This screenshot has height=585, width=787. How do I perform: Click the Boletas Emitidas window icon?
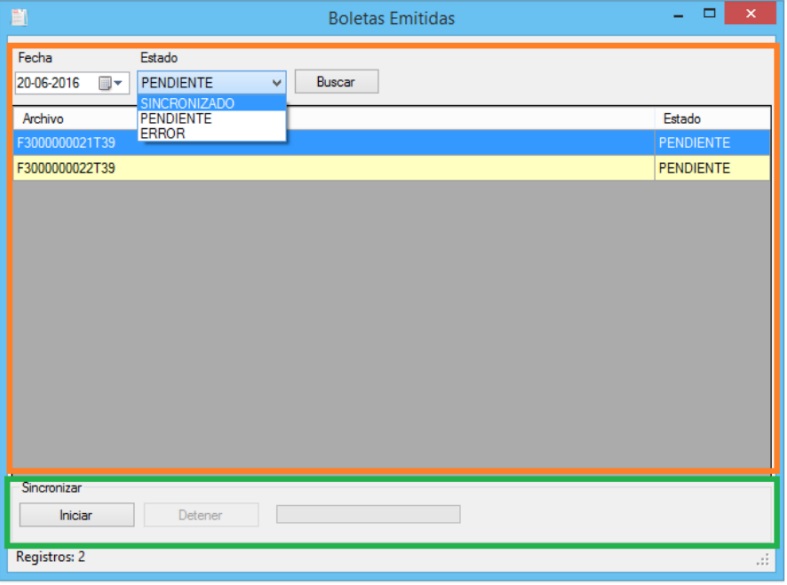(19, 18)
